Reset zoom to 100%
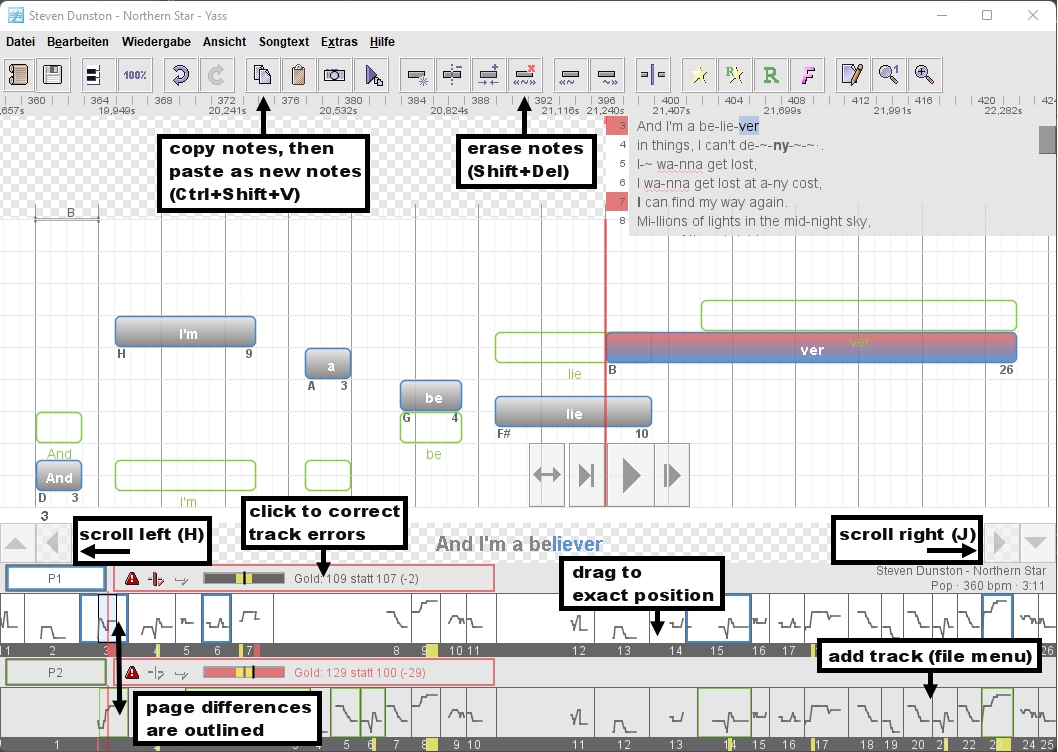 (134, 75)
